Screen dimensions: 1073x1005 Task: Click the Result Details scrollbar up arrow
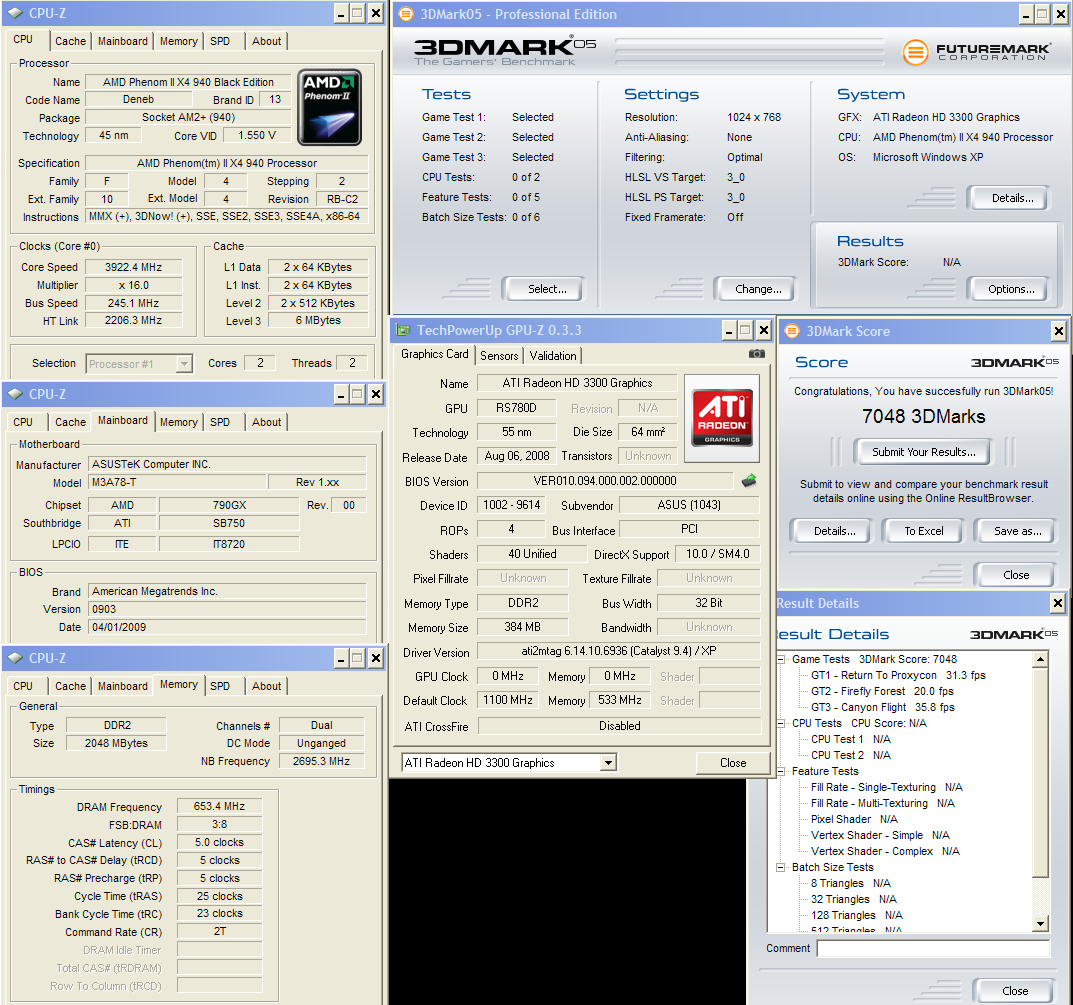pyautogui.click(x=1040, y=660)
